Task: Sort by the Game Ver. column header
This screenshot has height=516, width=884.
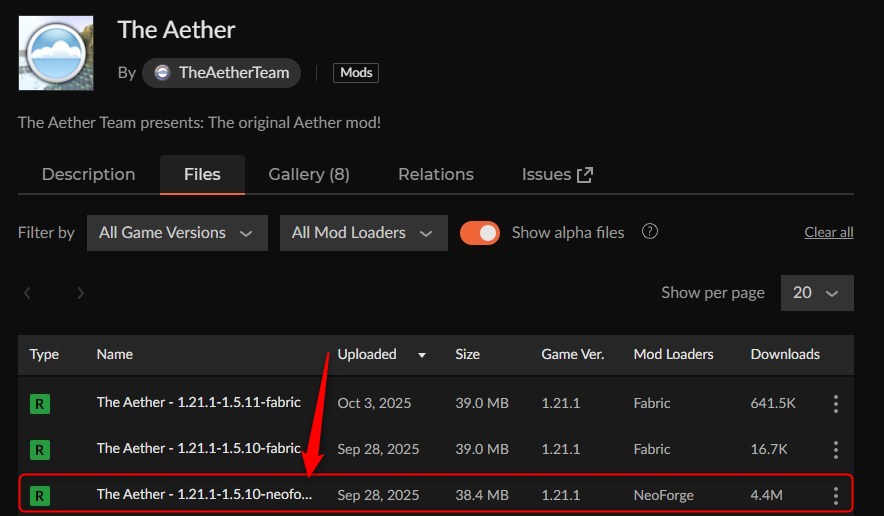Action: [x=573, y=354]
